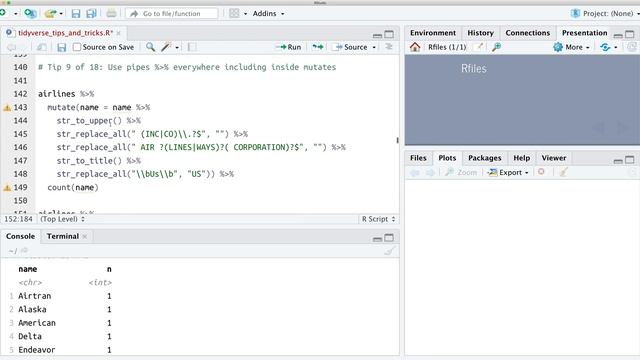Open the Packages tab

pos(484,158)
